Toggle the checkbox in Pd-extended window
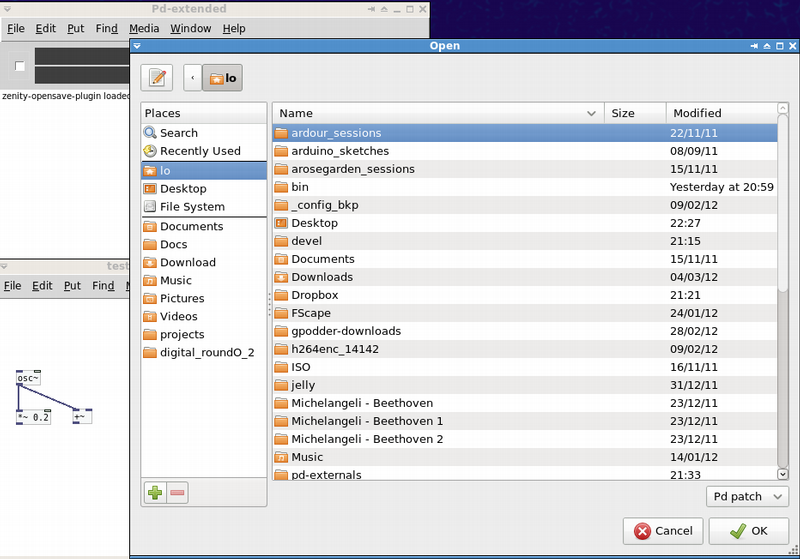 coord(19,66)
